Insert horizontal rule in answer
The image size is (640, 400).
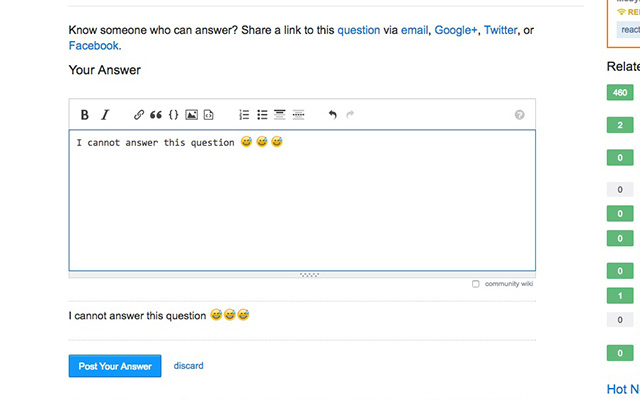click(x=298, y=115)
